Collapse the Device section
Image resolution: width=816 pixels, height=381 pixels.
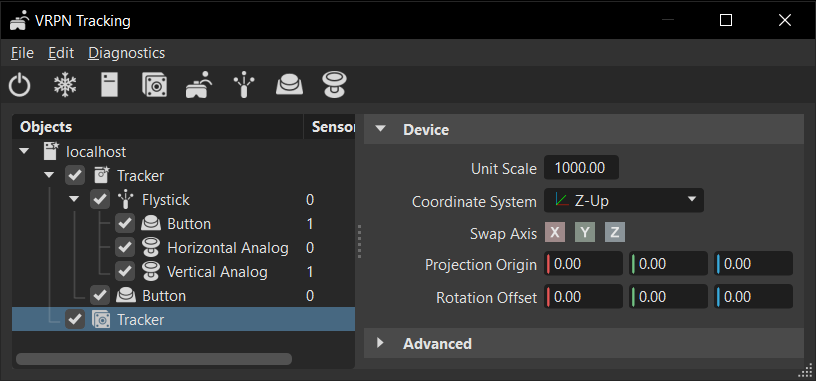click(x=381, y=129)
